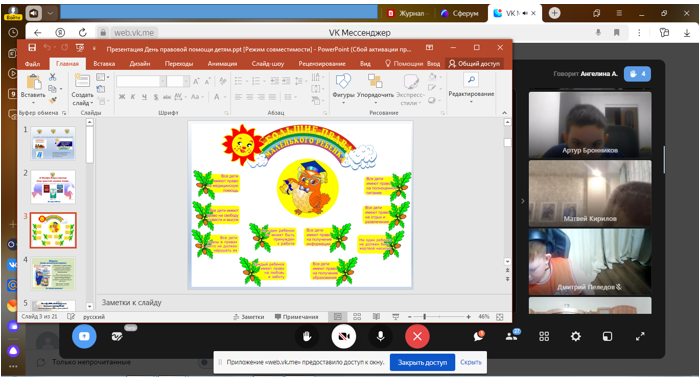Bookmark the page in the address bar
699x377 pixels.
[x=617, y=33]
